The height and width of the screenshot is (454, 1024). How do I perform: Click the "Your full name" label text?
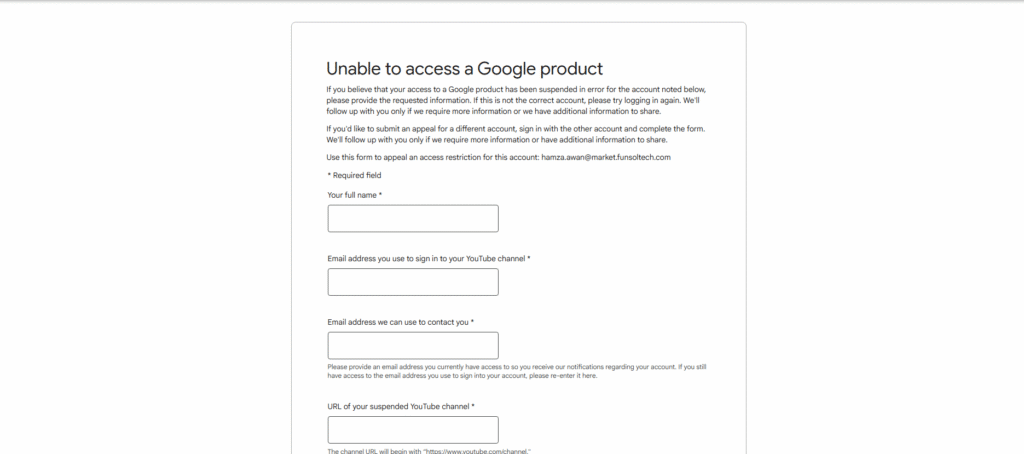click(351, 195)
